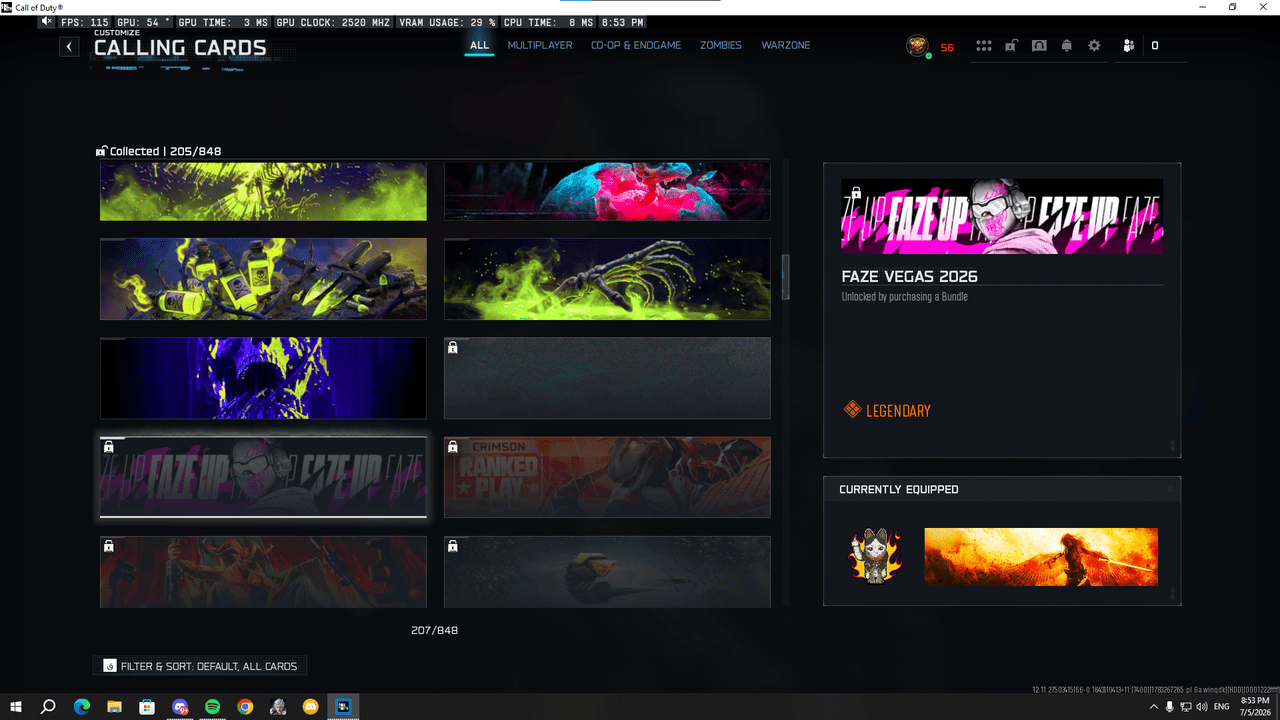The image size is (1280, 720).
Task: Switch to the ALL tab
Action: (480, 45)
